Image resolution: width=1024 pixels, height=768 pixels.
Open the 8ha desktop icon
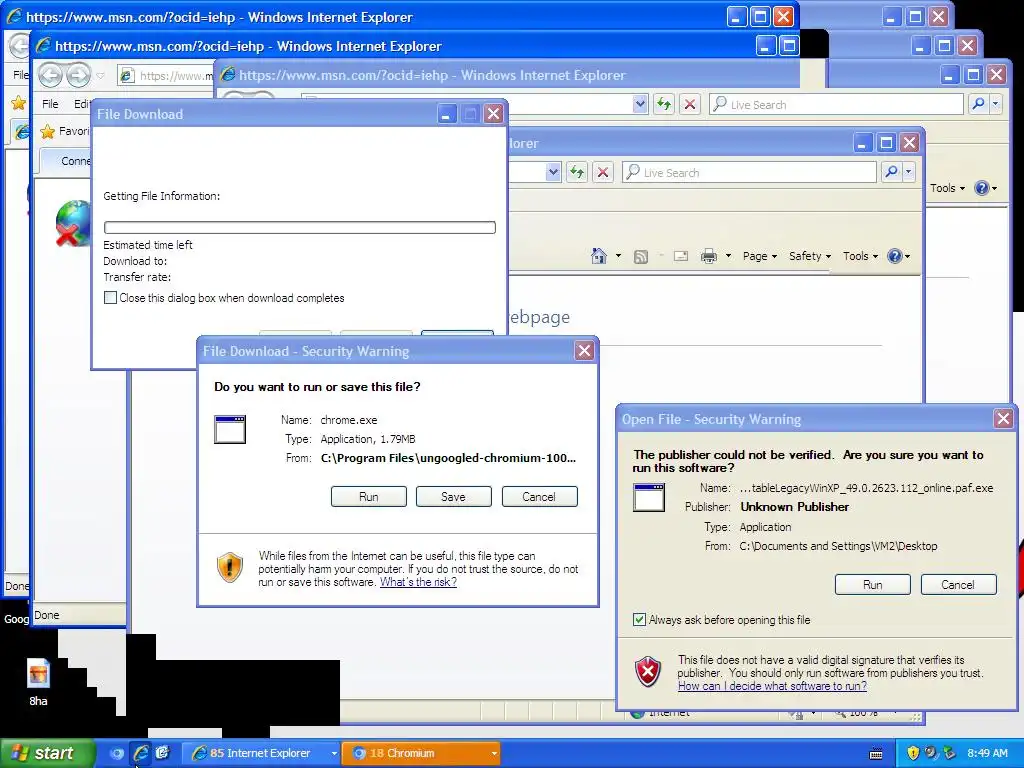click(39, 682)
